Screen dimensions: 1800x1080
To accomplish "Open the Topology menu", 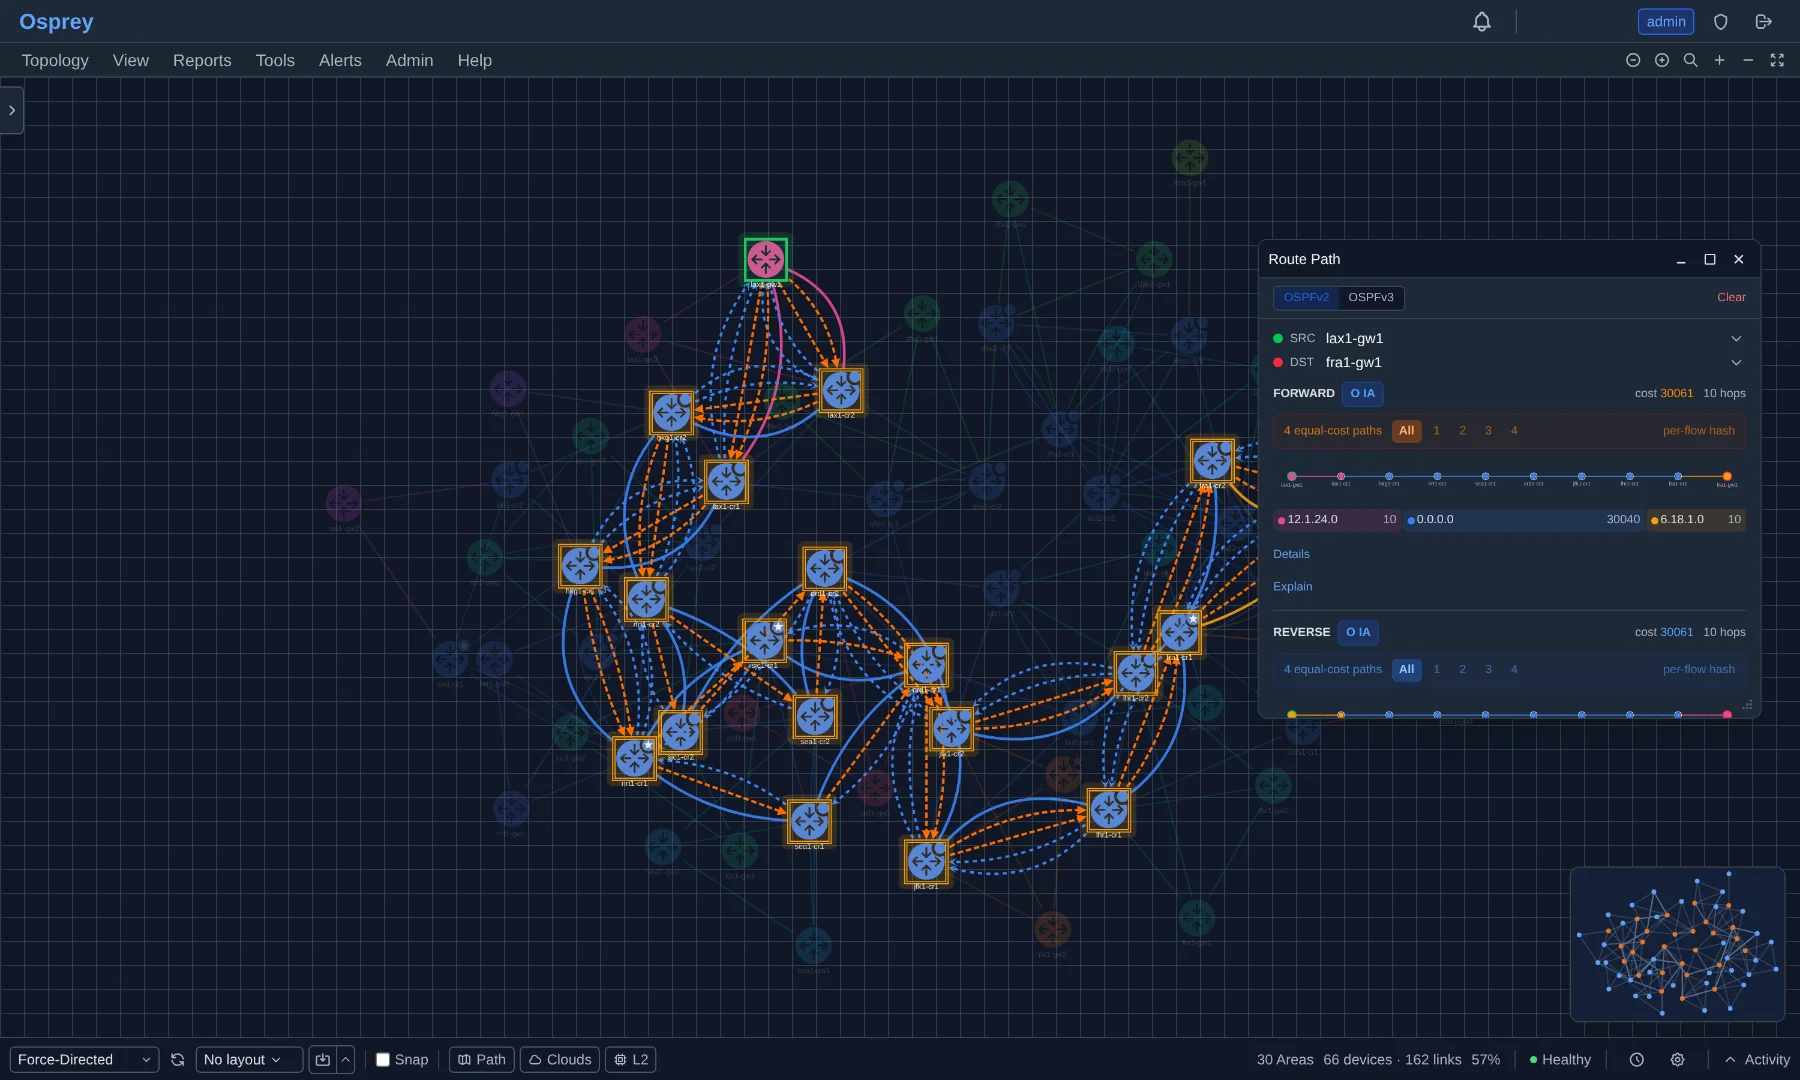I will pos(55,60).
